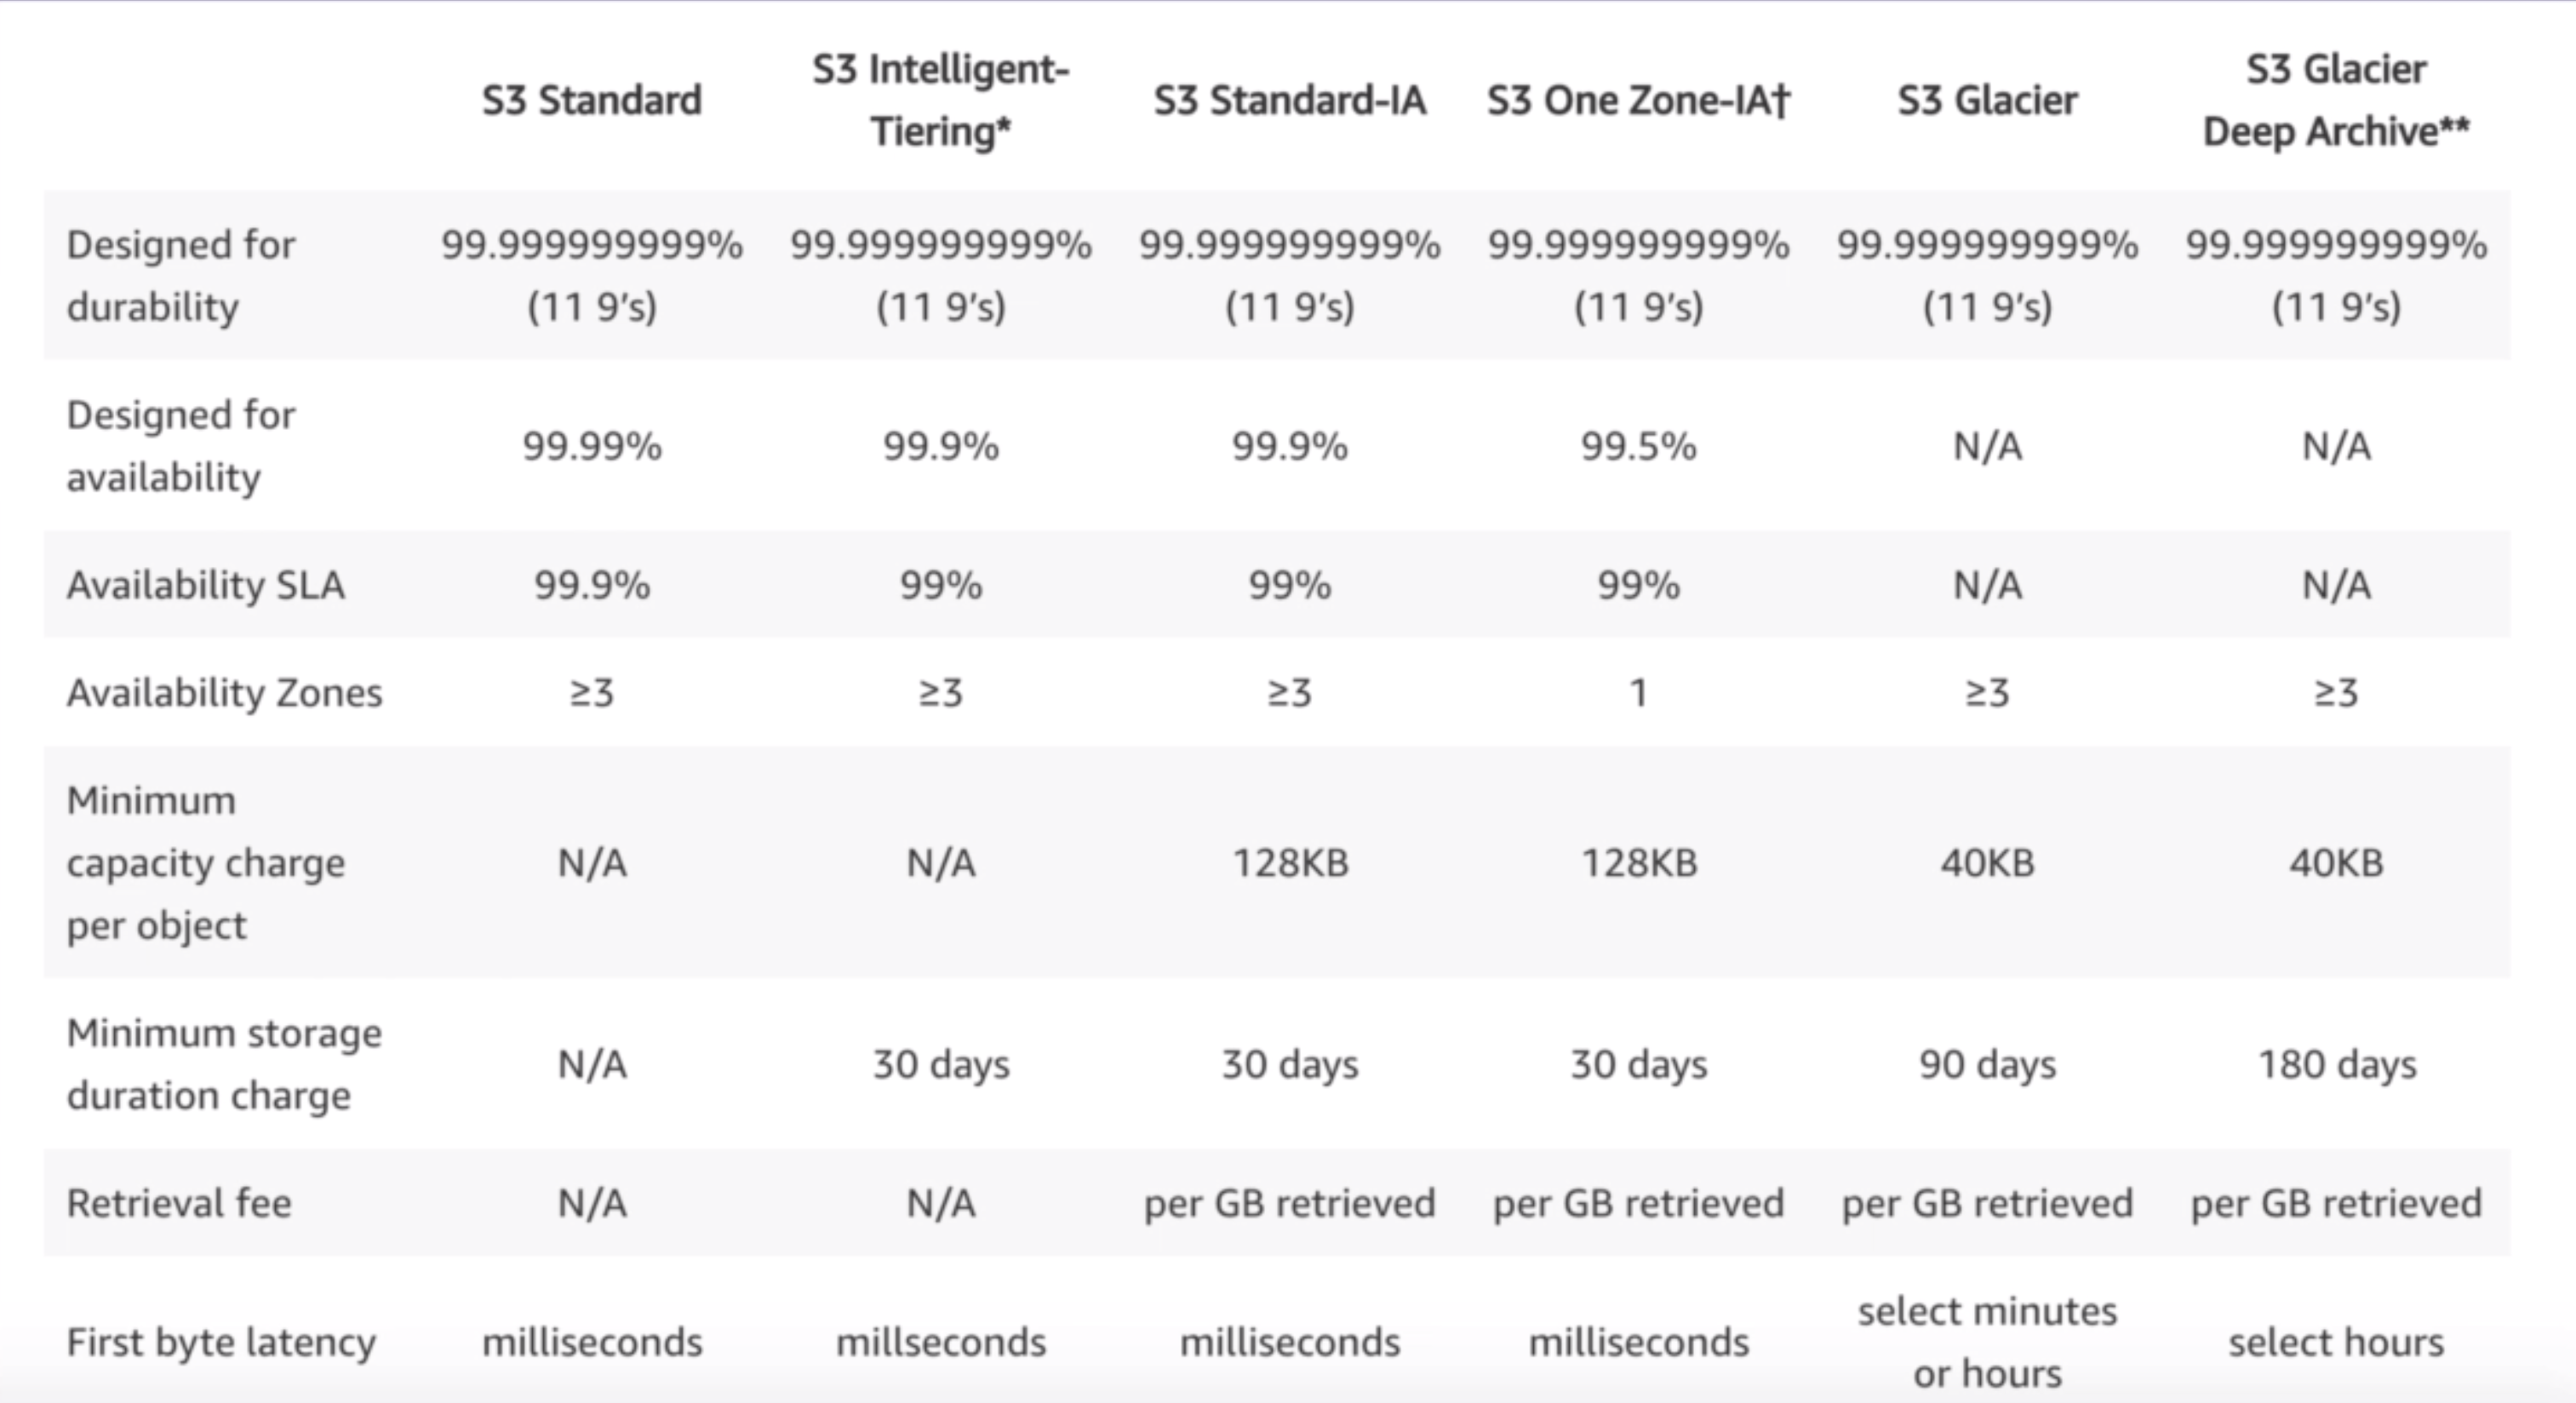Select Minimum storage duration charge label
Screen dimensions: 2576x1403
(x=224, y=1063)
